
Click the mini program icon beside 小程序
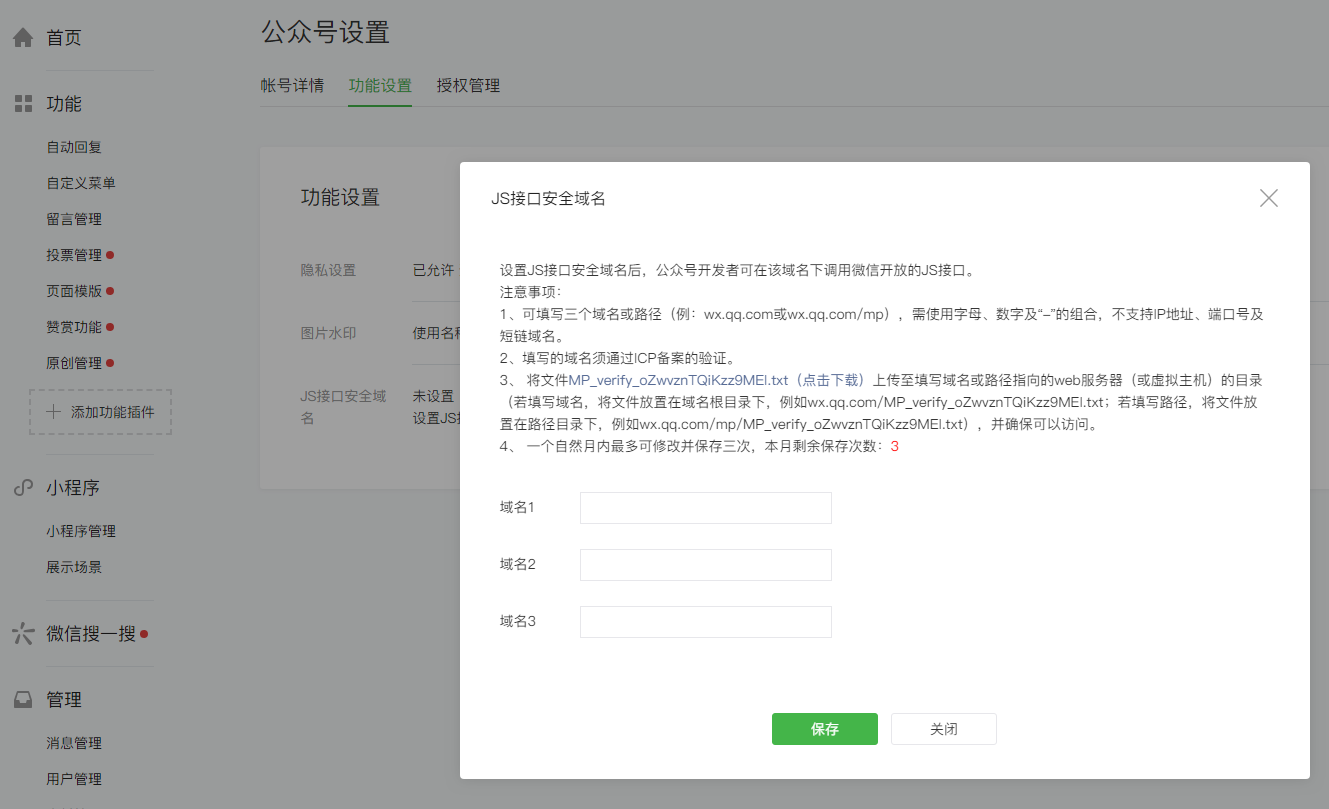tap(23, 488)
